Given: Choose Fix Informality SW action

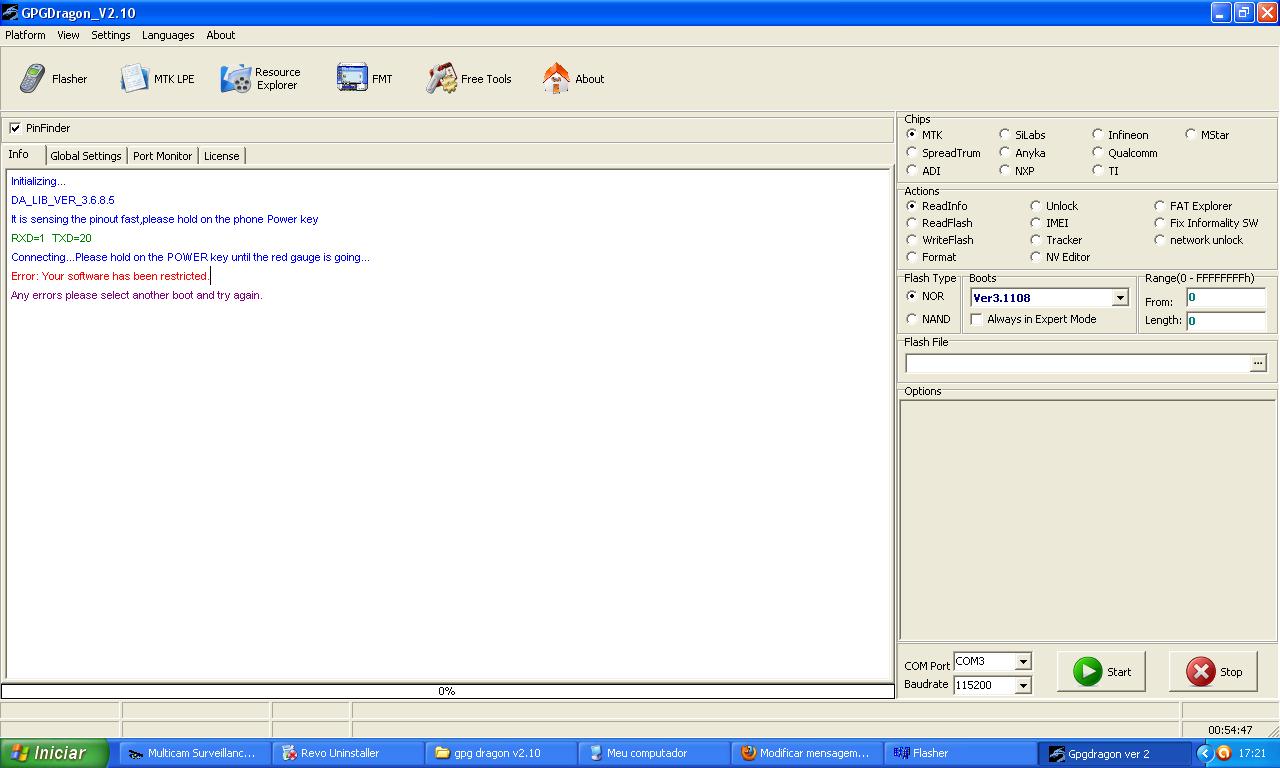Looking at the screenshot, I should tap(1159, 223).
